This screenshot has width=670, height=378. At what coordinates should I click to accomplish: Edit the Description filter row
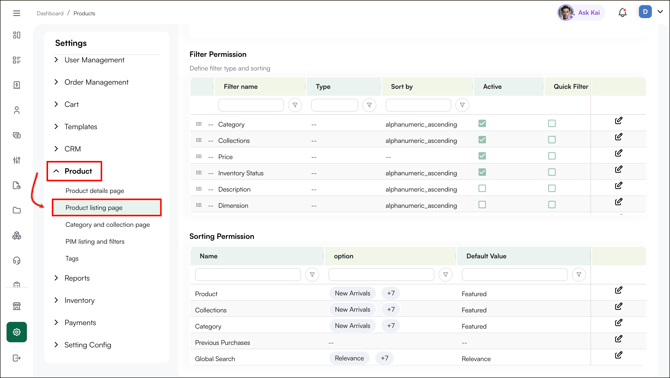coord(618,186)
